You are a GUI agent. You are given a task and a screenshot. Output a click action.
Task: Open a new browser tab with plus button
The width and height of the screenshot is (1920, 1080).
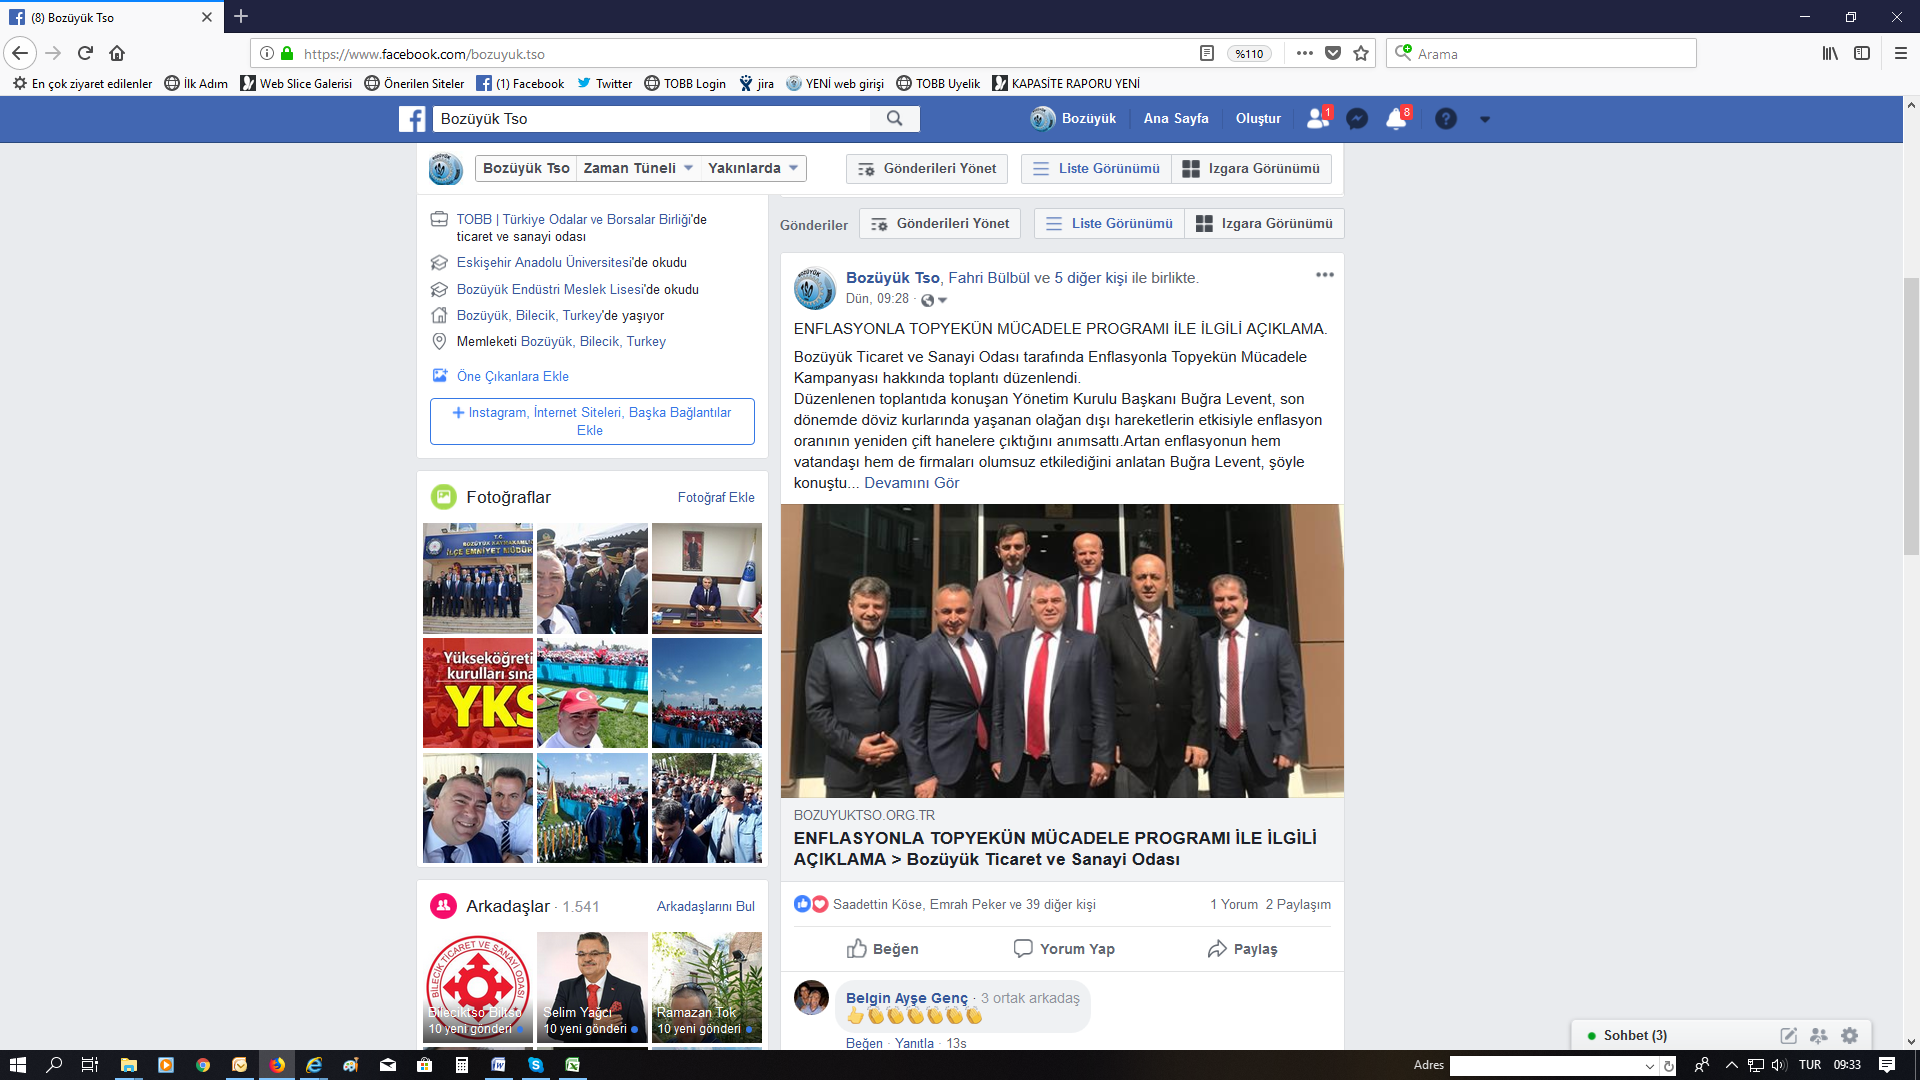coord(241,16)
